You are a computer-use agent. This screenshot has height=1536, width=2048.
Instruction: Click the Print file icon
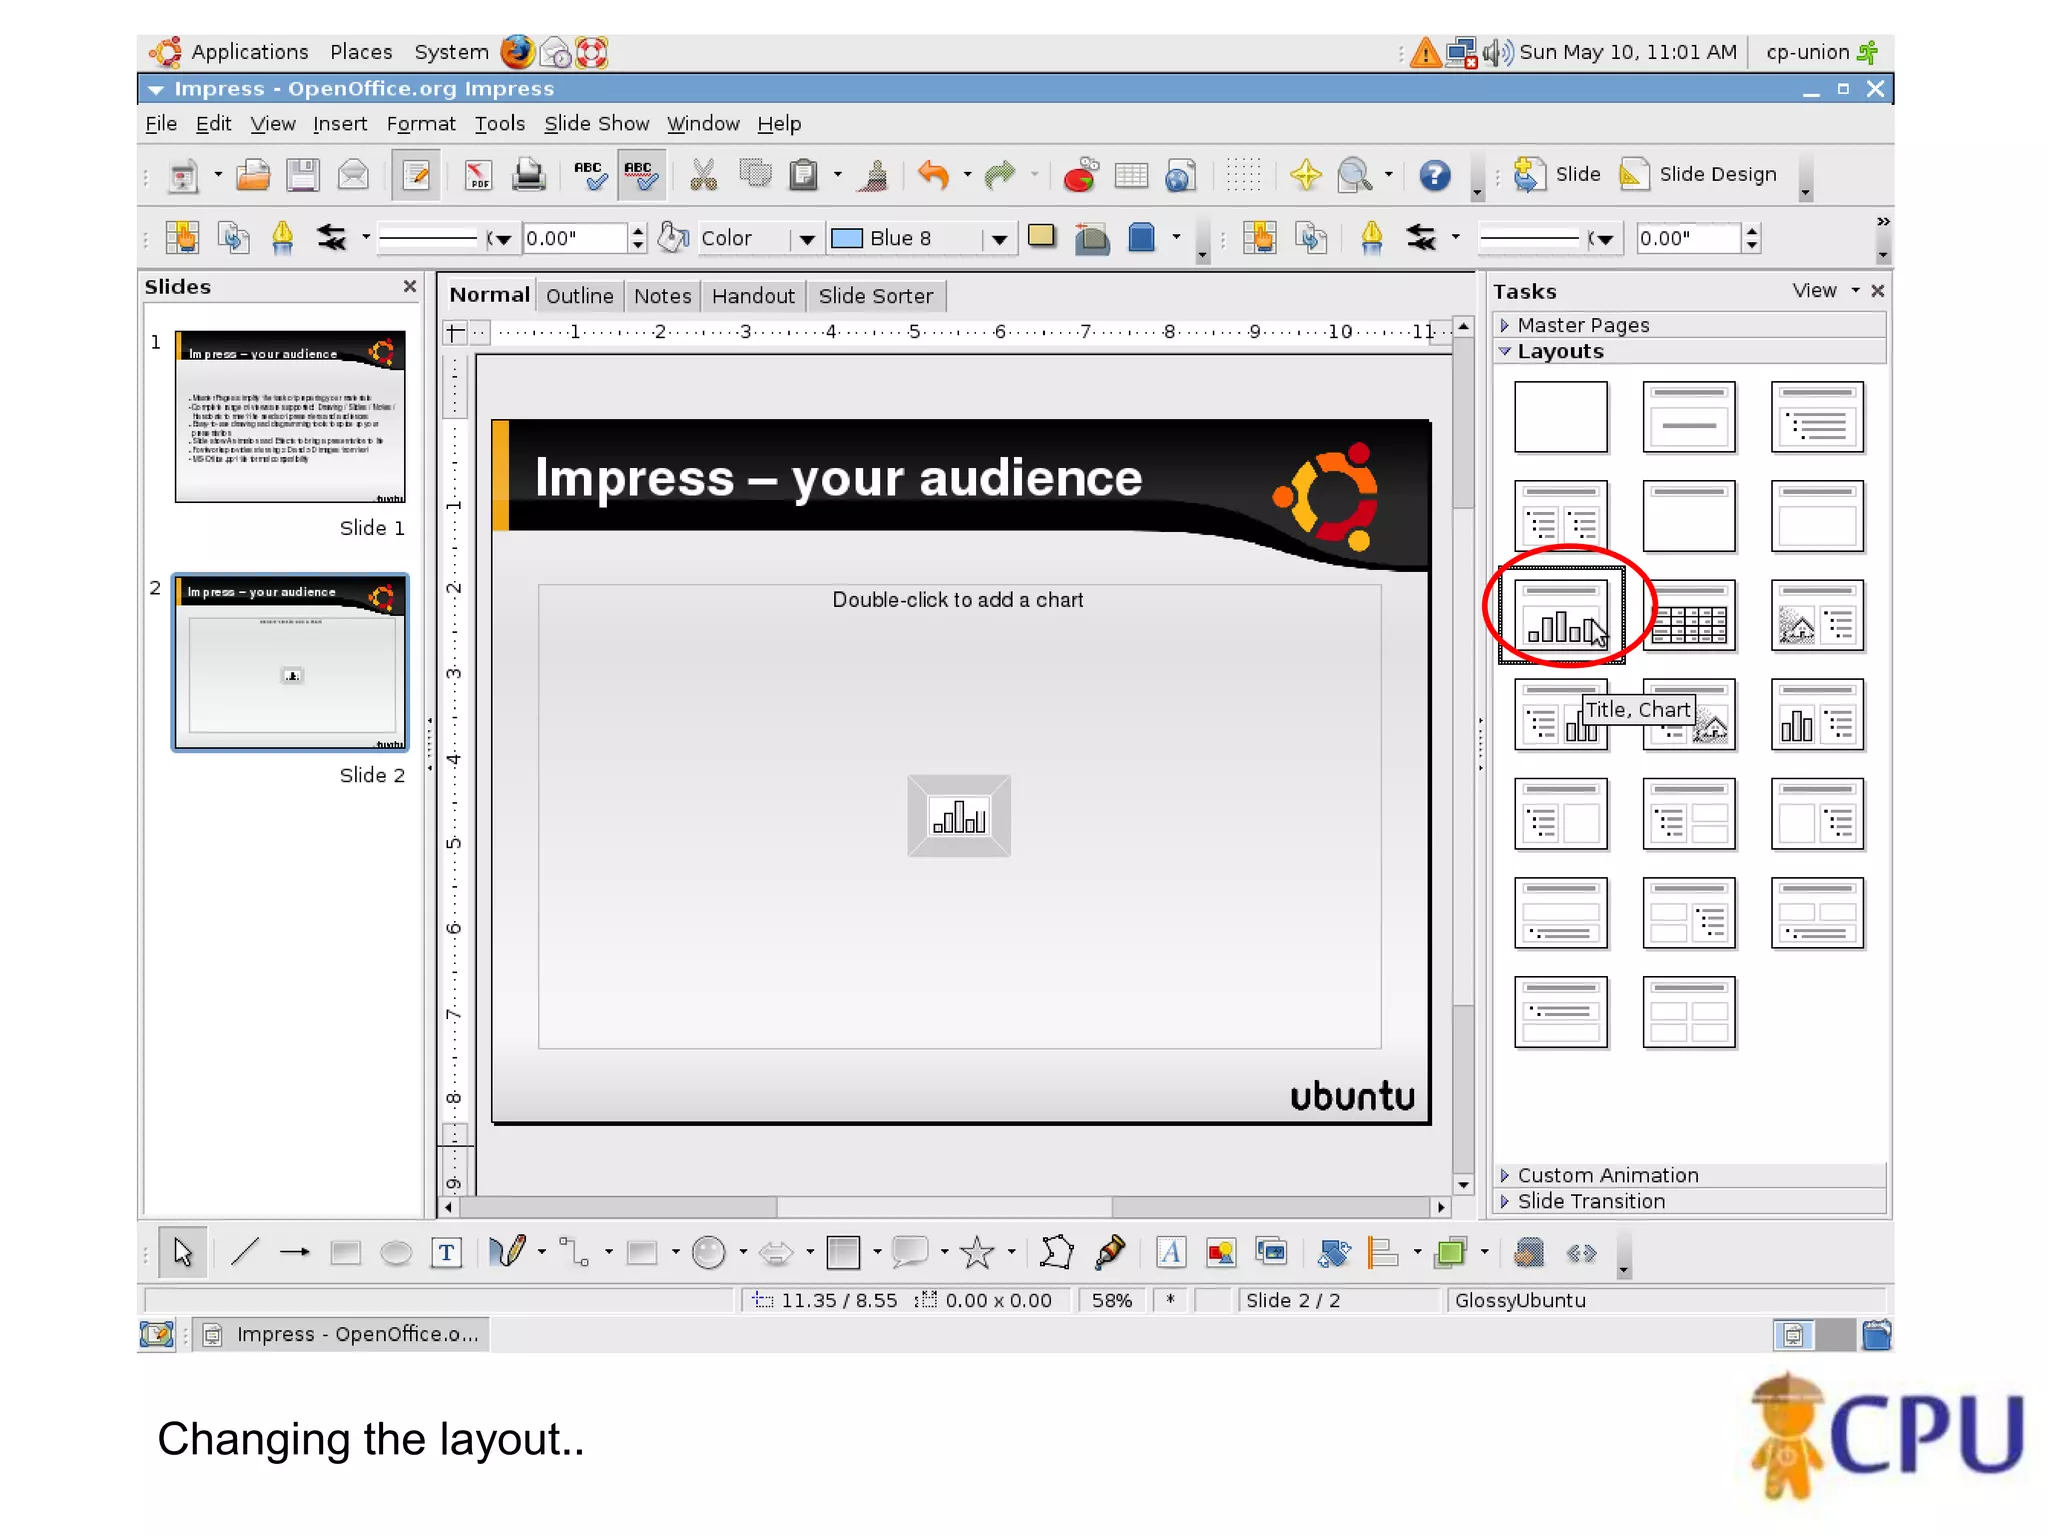528,175
